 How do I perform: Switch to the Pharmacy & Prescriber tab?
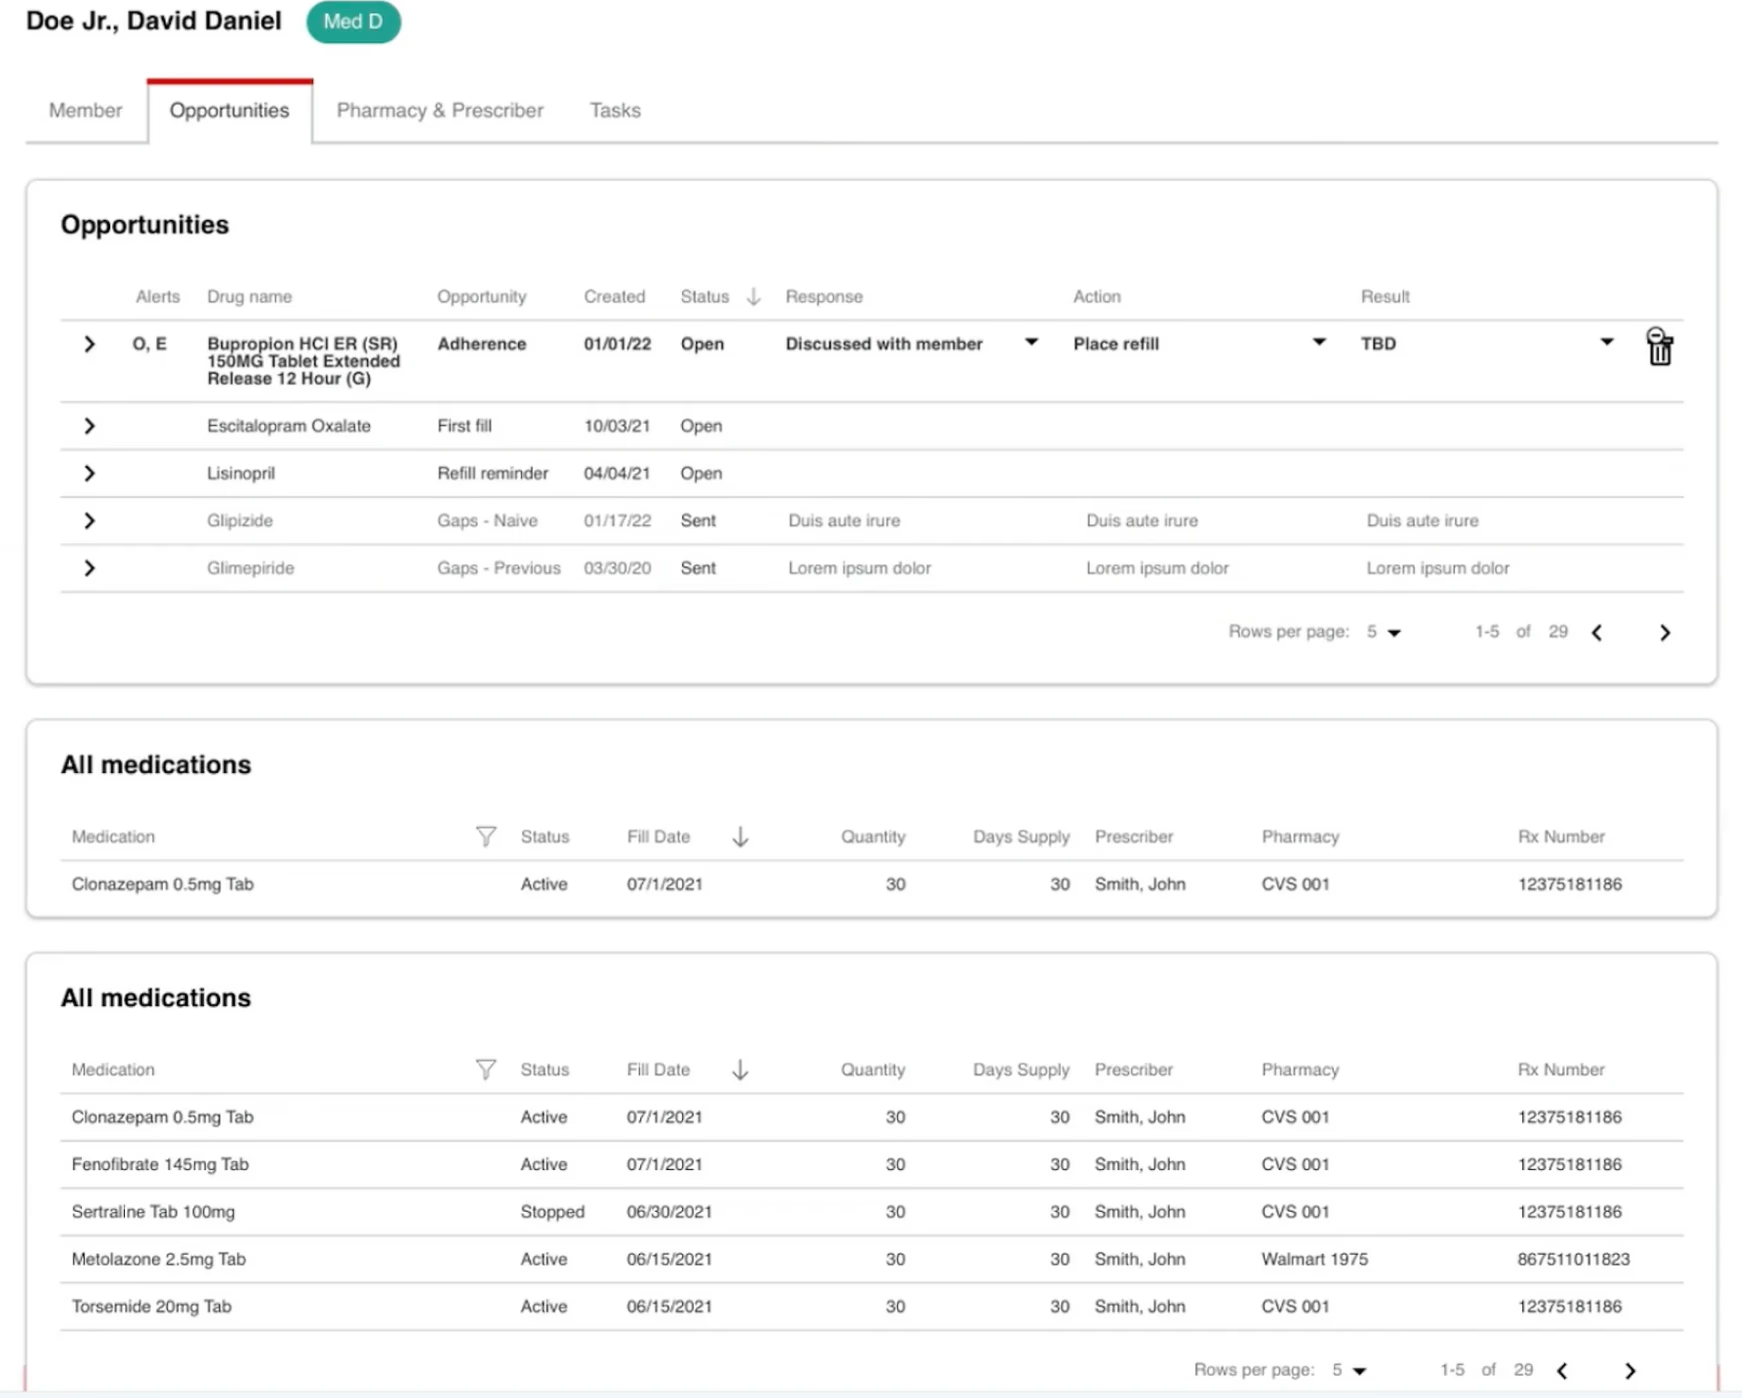click(440, 111)
